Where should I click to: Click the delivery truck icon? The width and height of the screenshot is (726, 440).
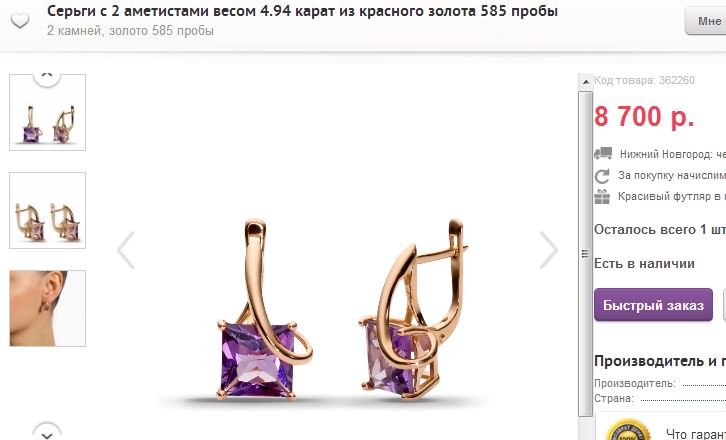tap(603, 153)
